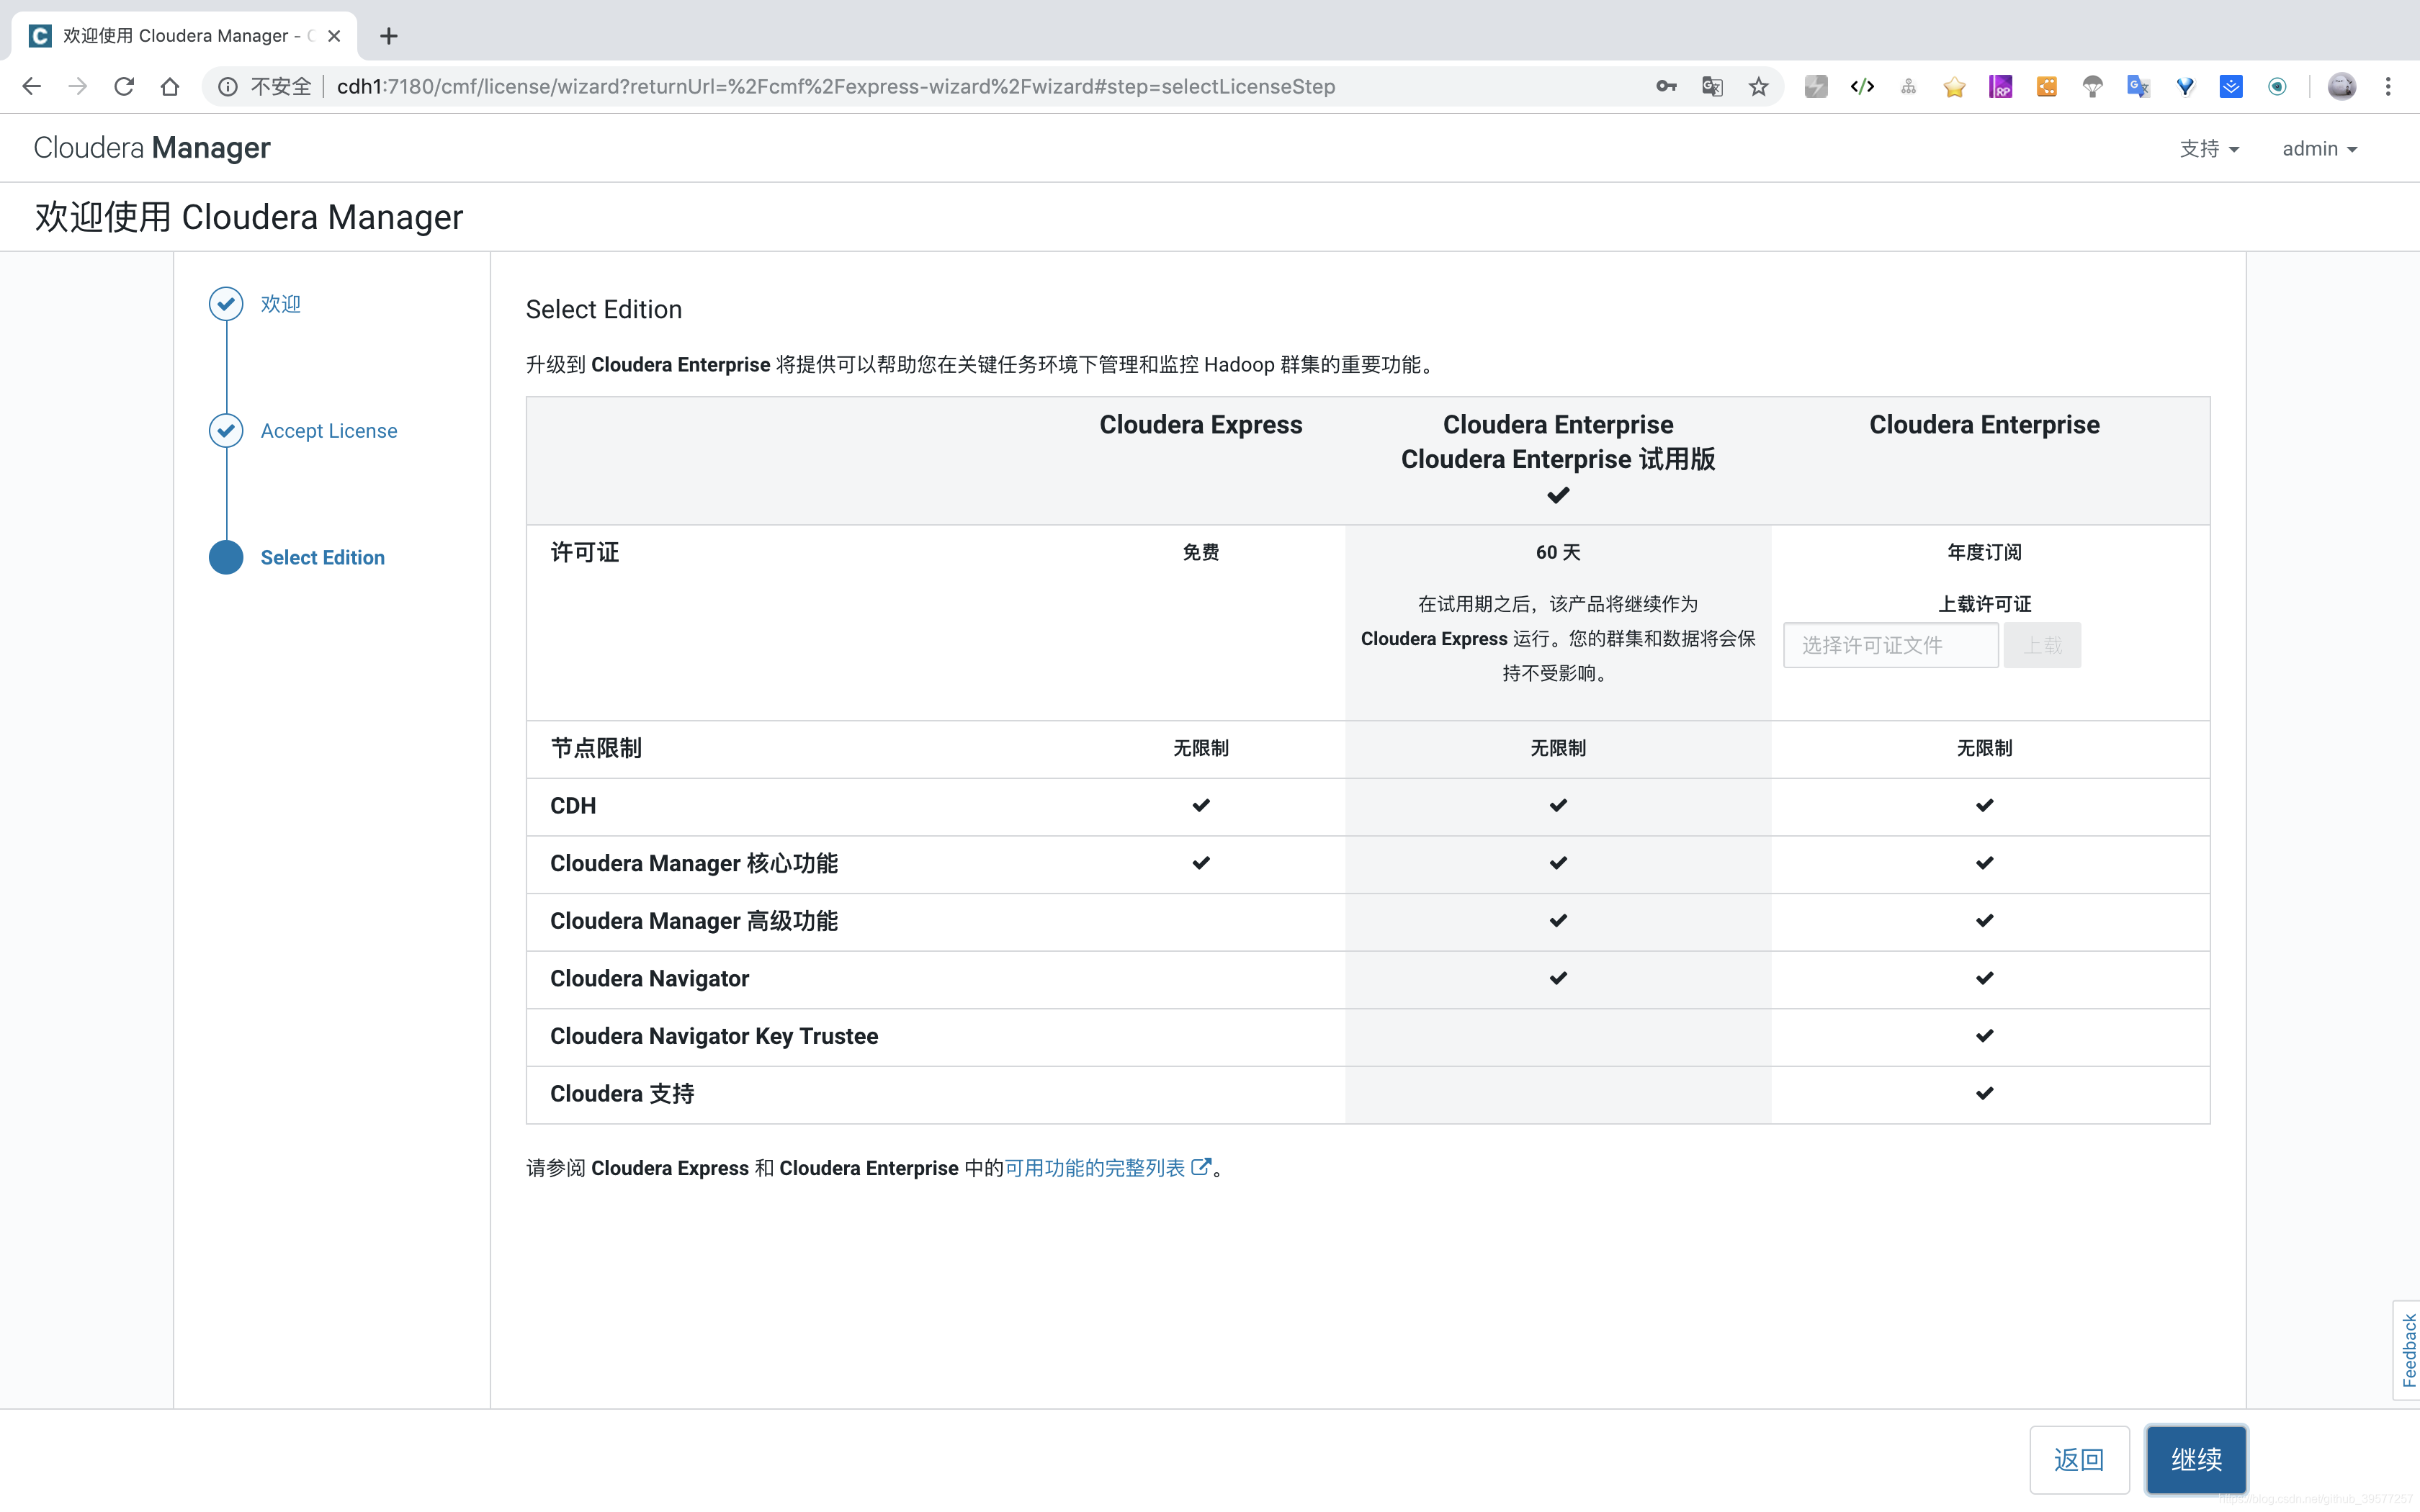2420x1512 pixels.
Task: Open the orange grid extension icon
Action: 2047,87
